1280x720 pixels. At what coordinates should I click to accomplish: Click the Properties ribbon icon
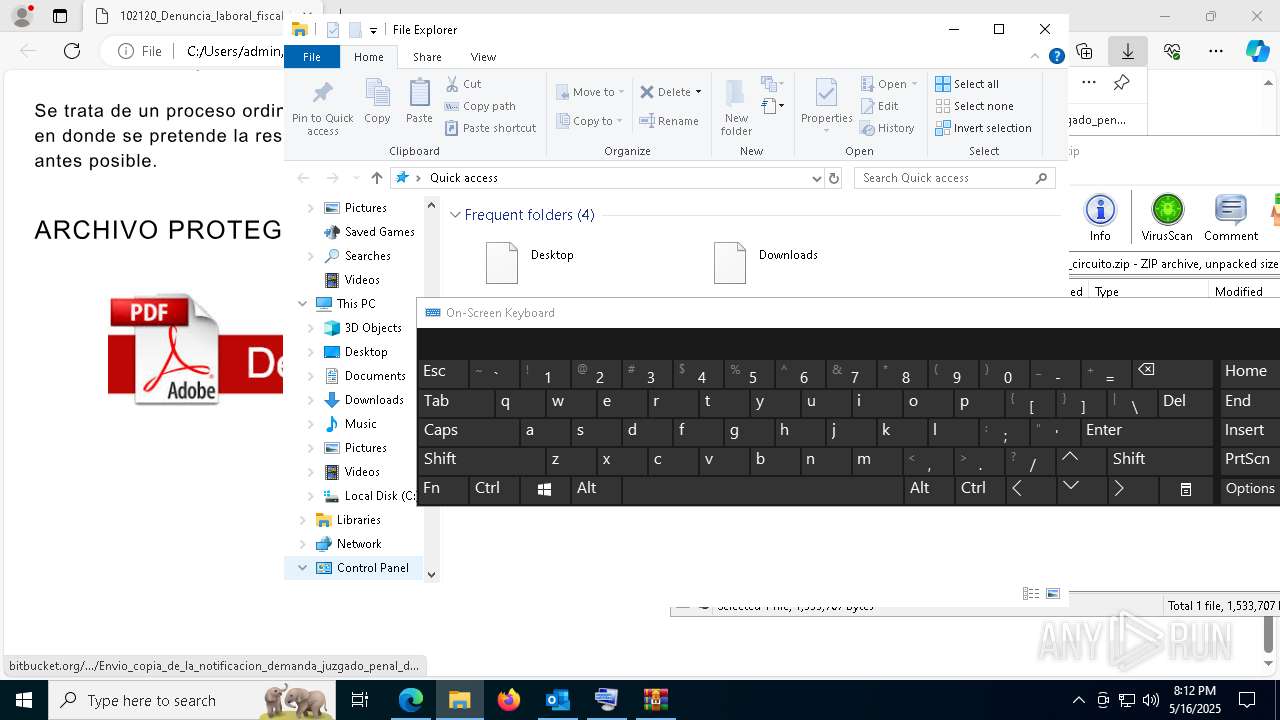[x=826, y=93]
